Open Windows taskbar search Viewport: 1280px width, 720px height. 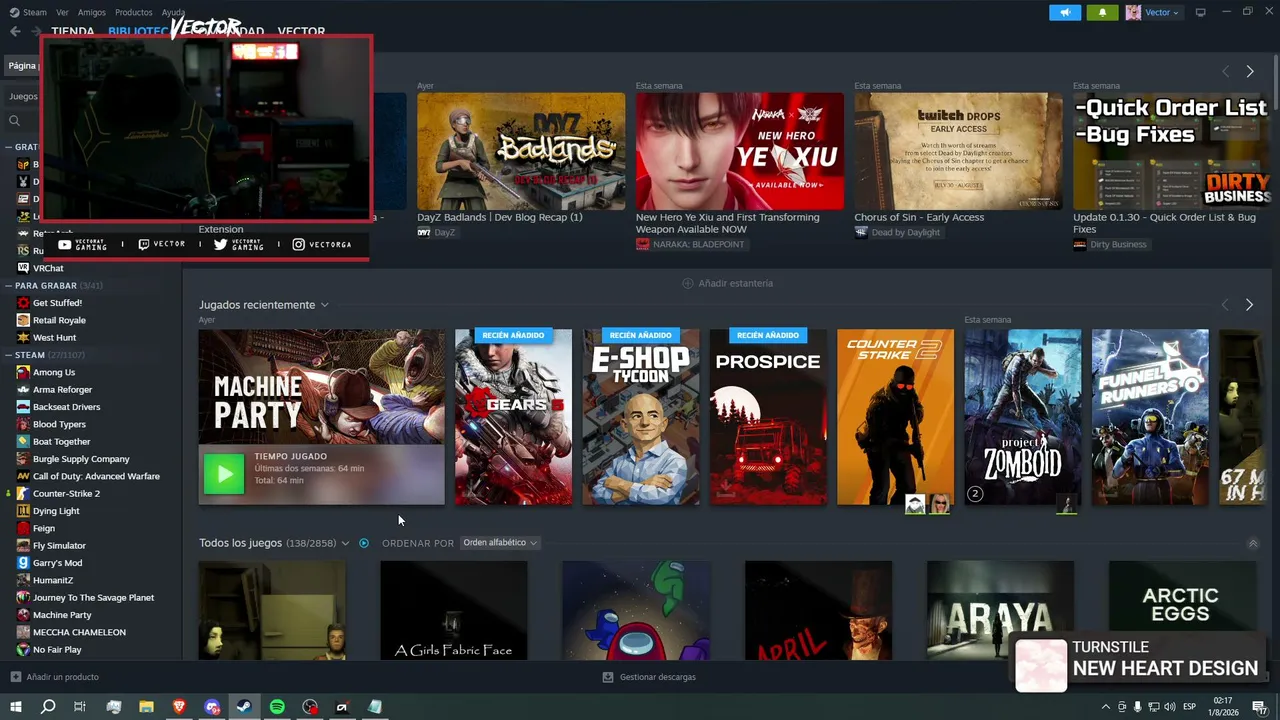pyautogui.click(x=47, y=707)
